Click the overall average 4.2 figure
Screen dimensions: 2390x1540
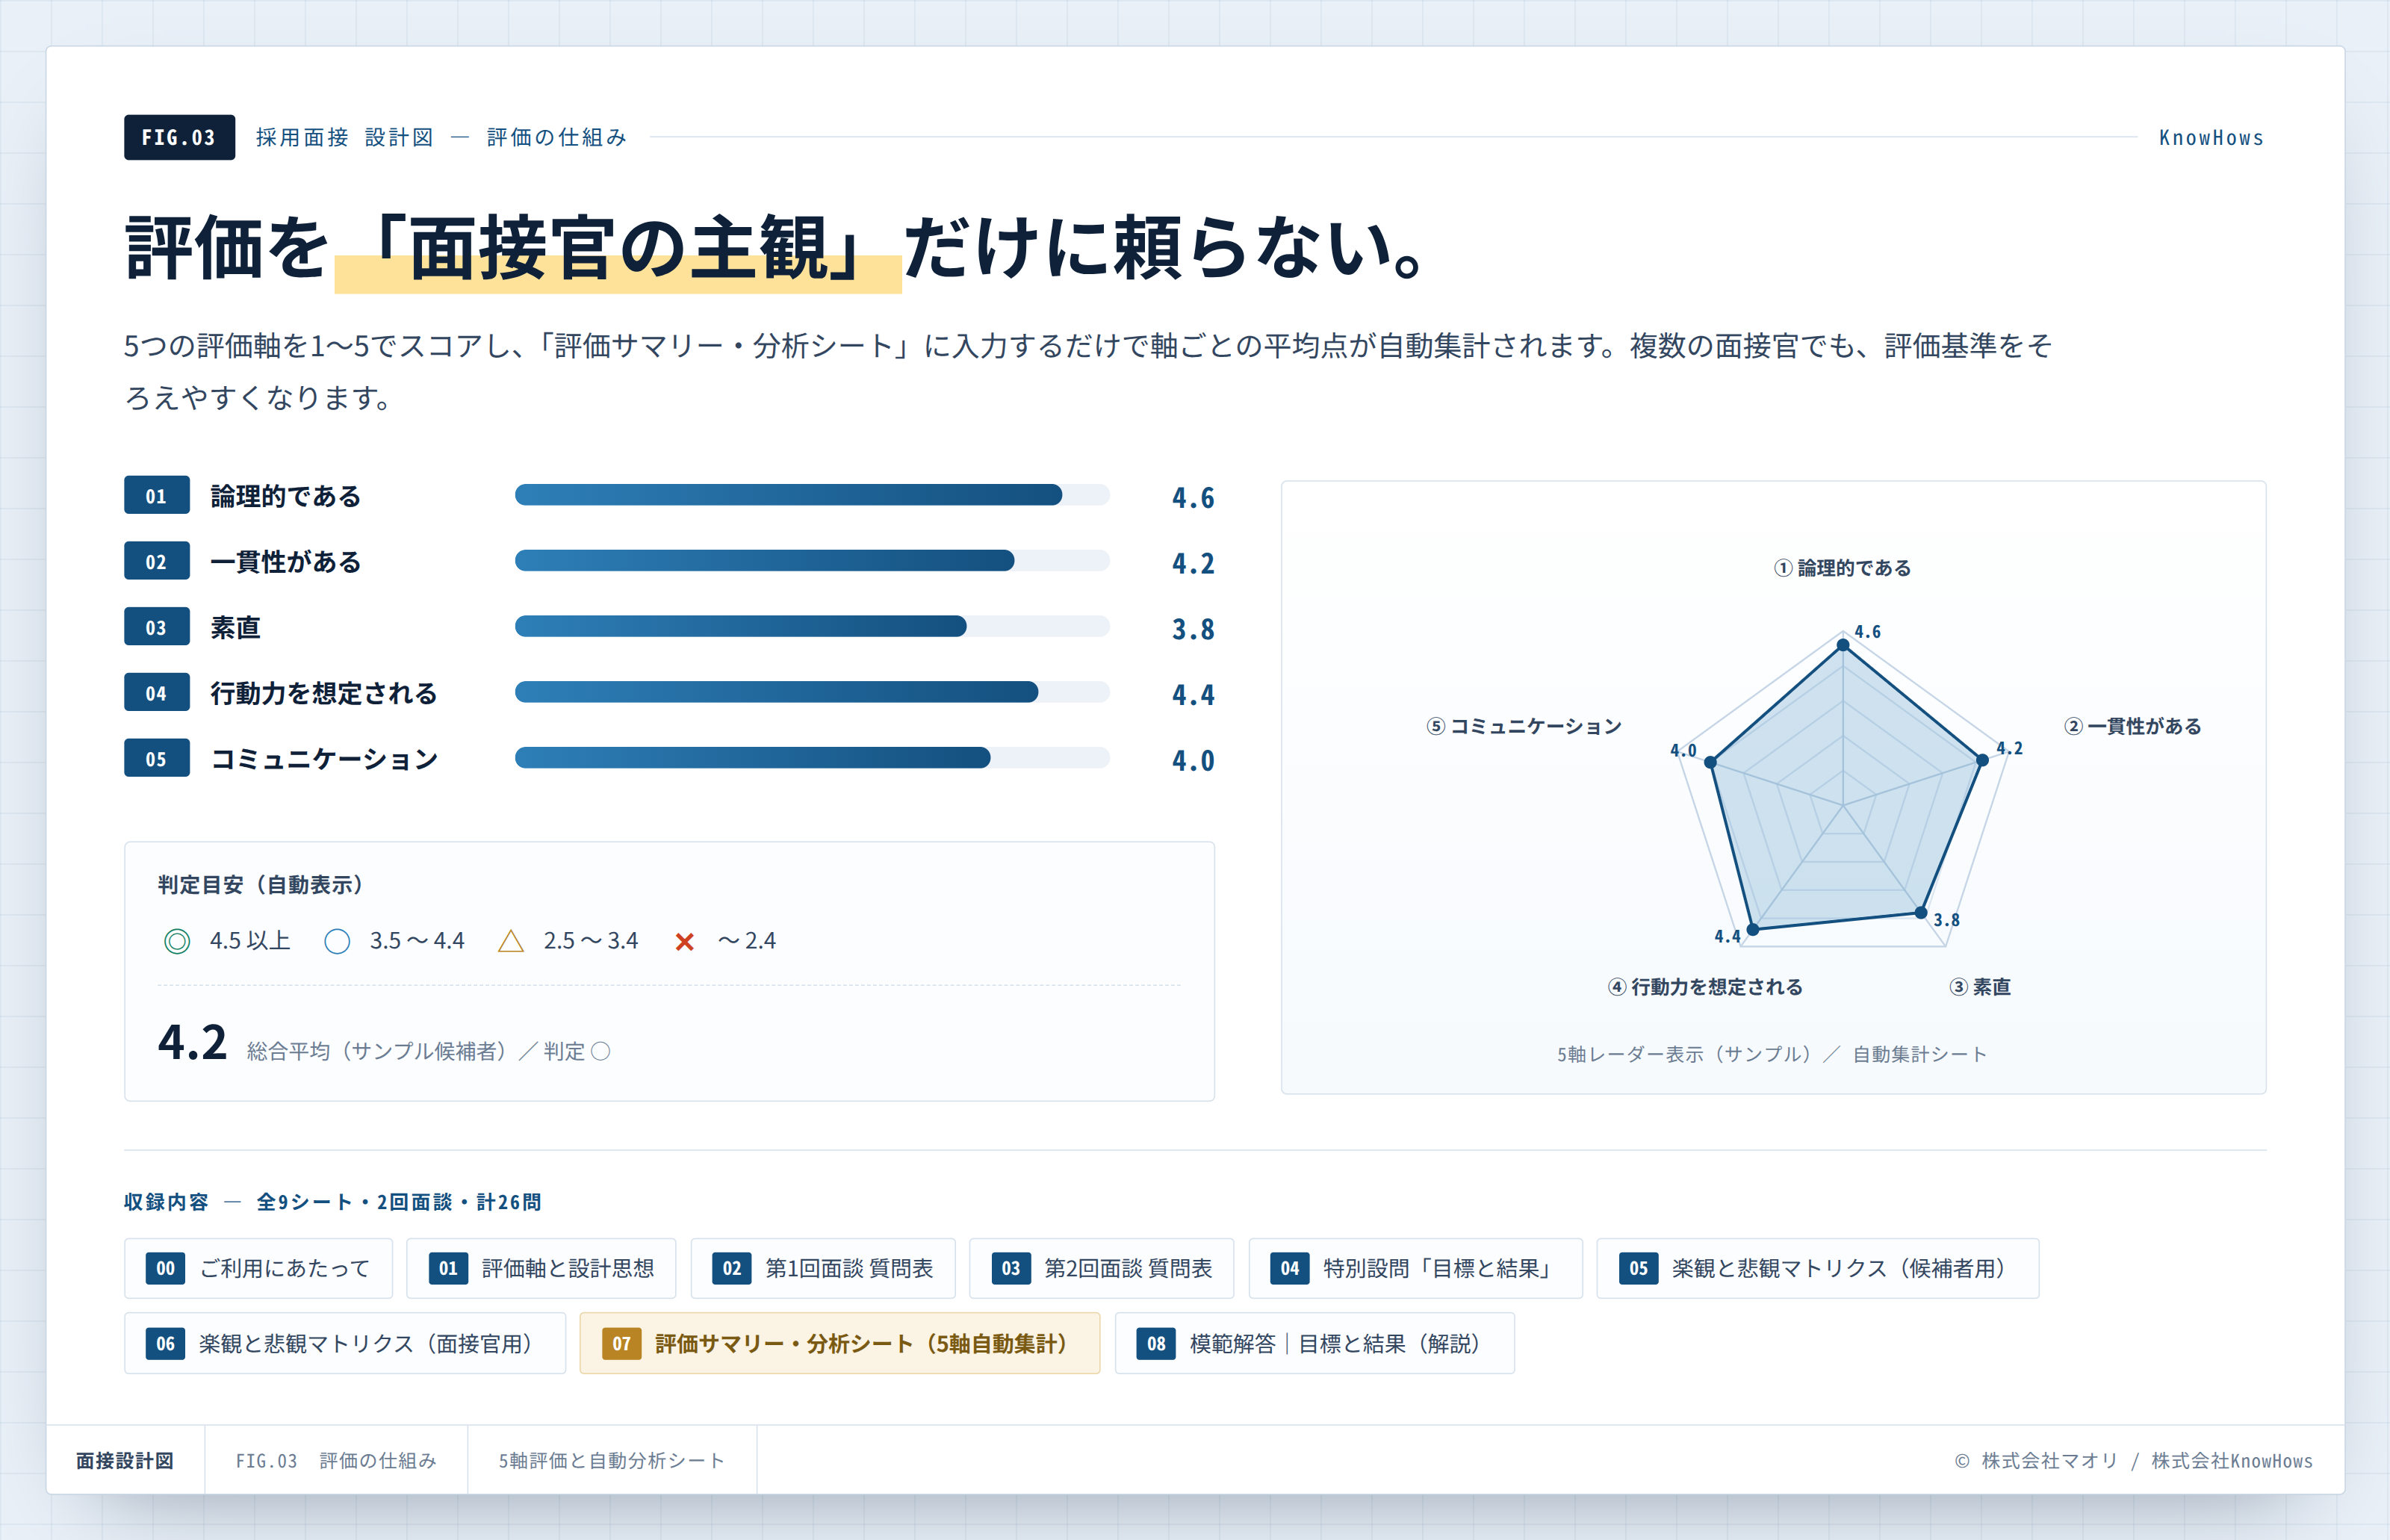[192, 1043]
